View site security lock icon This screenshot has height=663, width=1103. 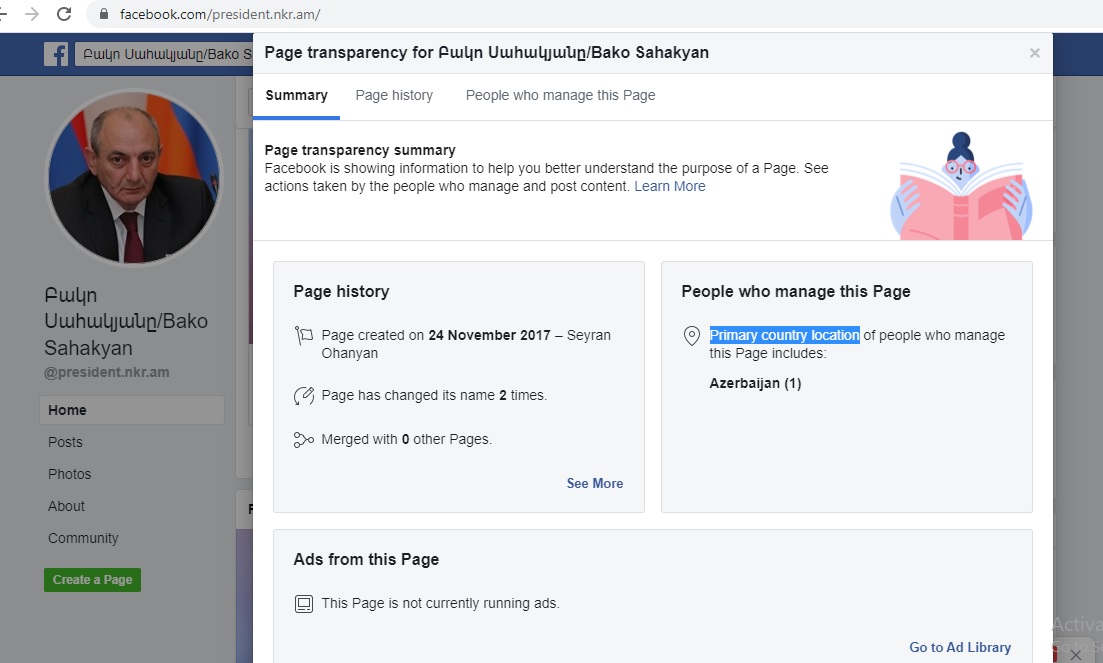click(104, 14)
